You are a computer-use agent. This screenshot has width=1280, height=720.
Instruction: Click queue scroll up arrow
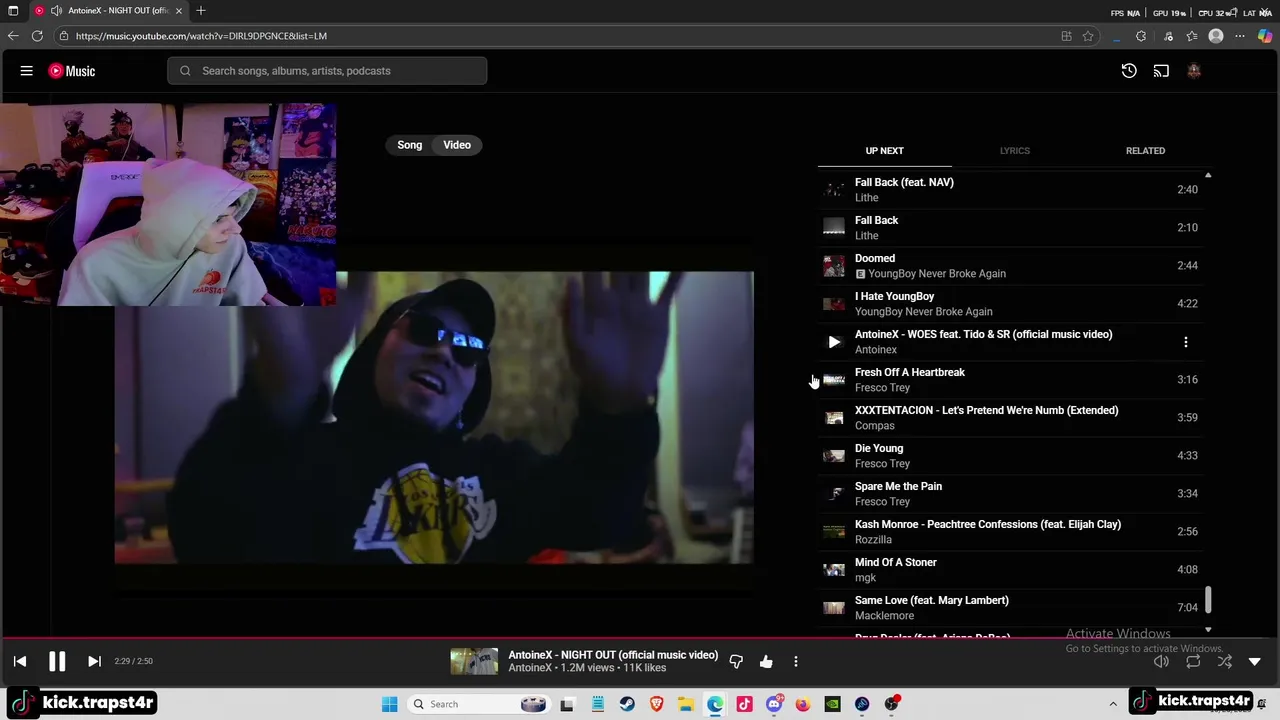[x=1208, y=176]
